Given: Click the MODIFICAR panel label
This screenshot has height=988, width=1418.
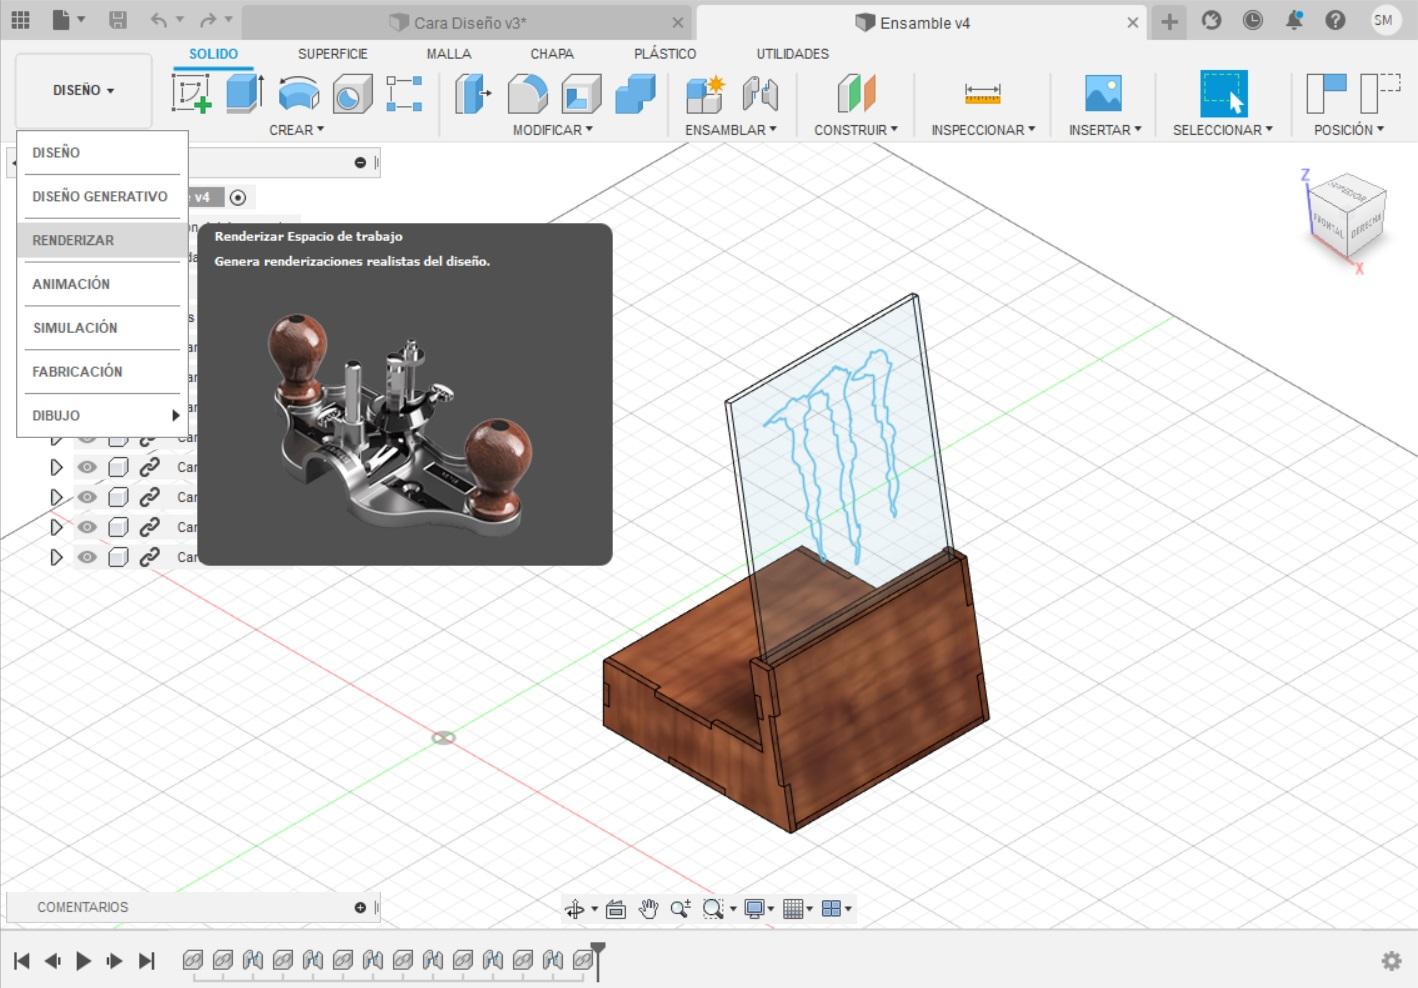Looking at the screenshot, I should [x=548, y=129].
